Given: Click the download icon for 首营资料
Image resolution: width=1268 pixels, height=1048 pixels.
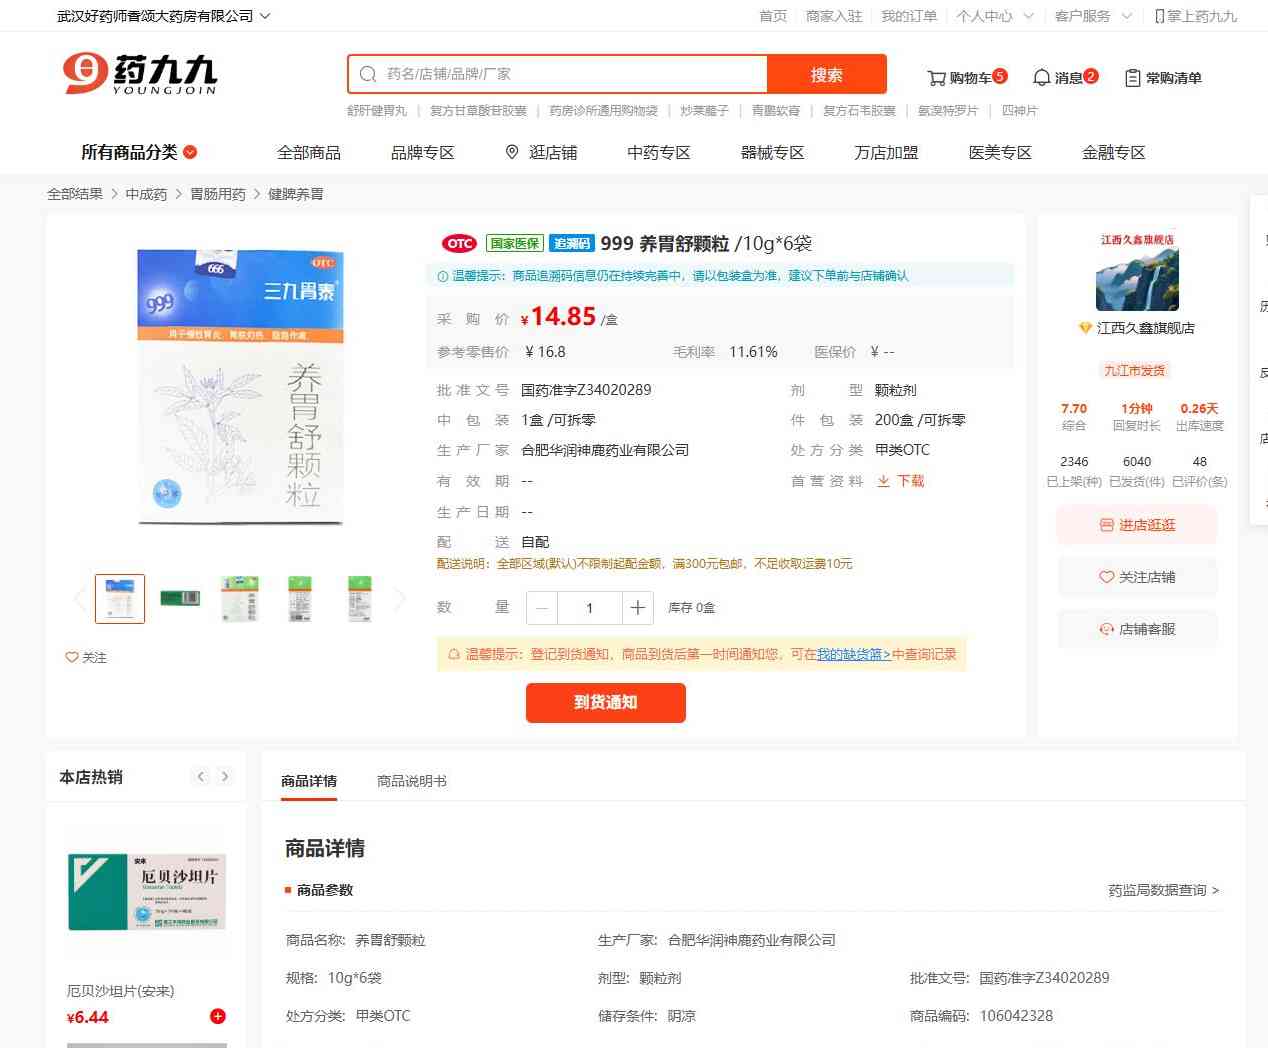Looking at the screenshot, I should pyautogui.click(x=883, y=481).
